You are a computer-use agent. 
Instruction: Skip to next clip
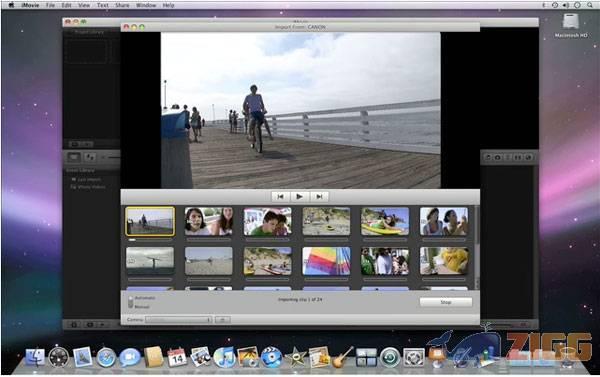[319, 196]
